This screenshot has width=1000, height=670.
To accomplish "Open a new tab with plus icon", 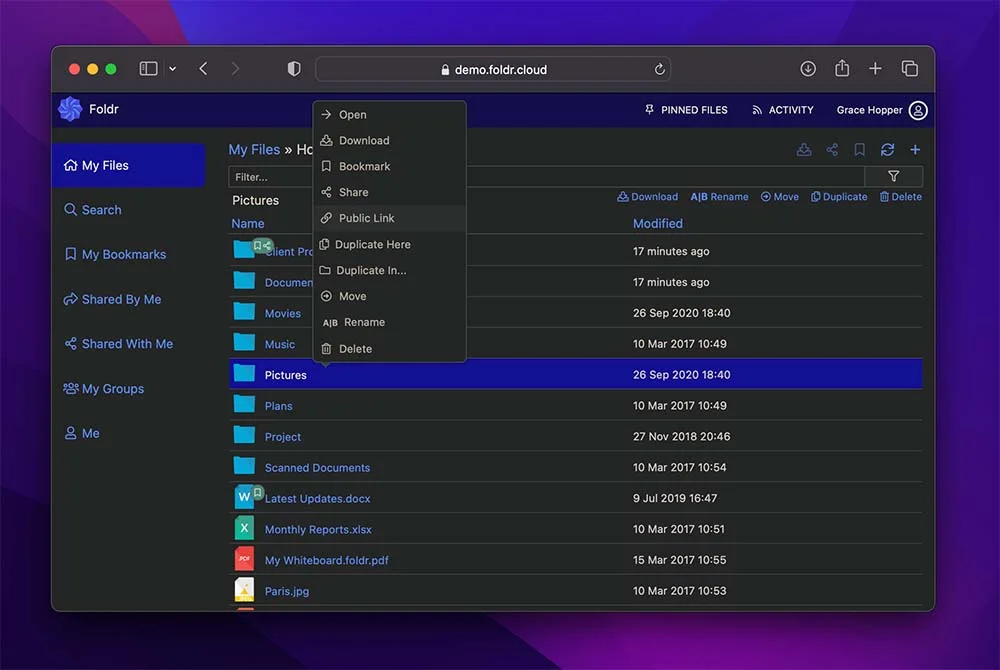I will pos(875,69).
